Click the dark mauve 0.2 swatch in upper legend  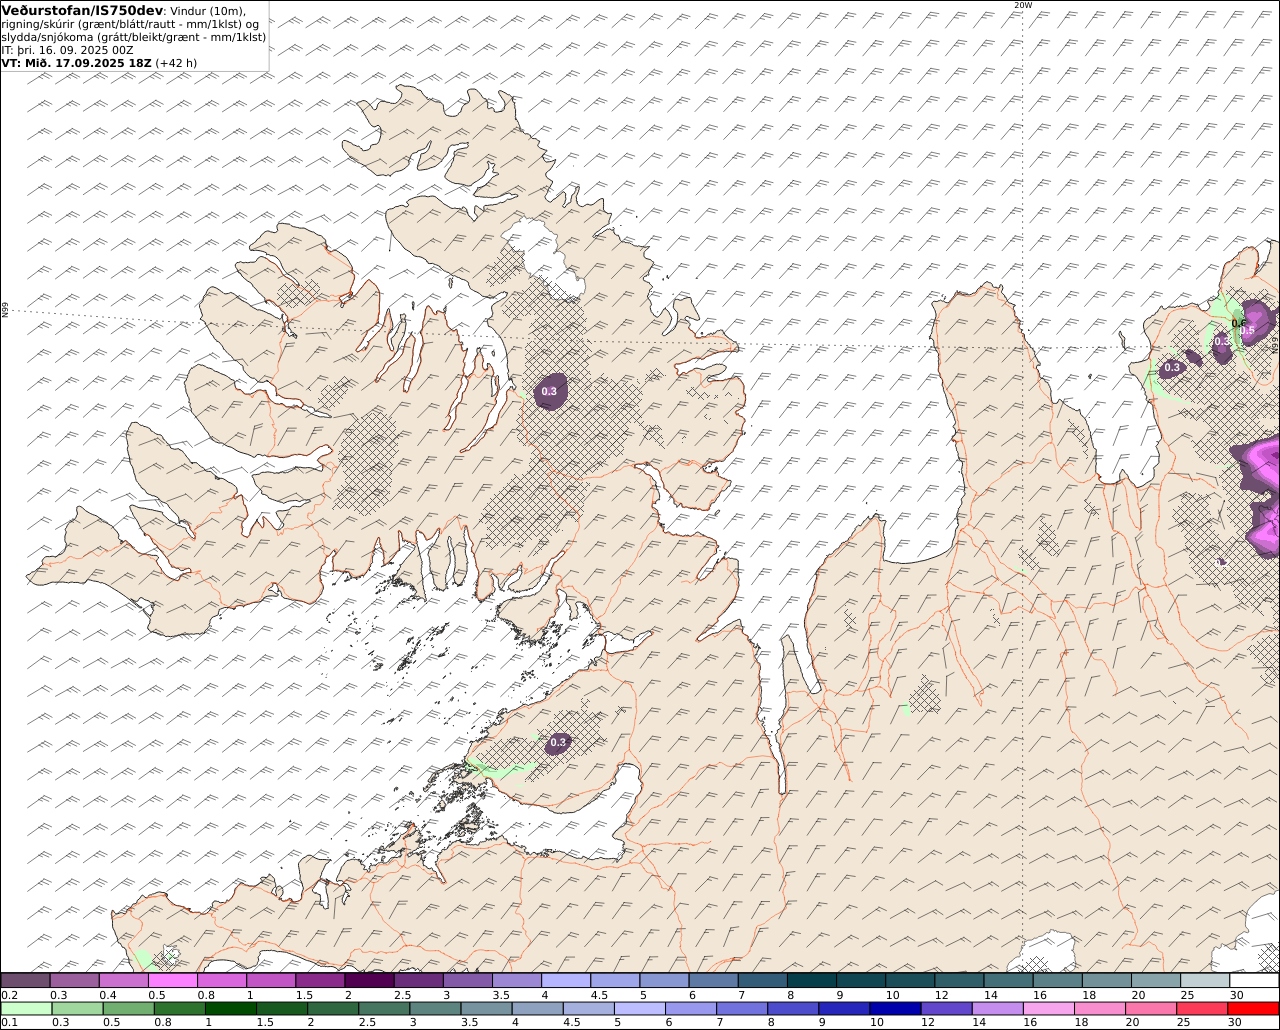[25, 981]
